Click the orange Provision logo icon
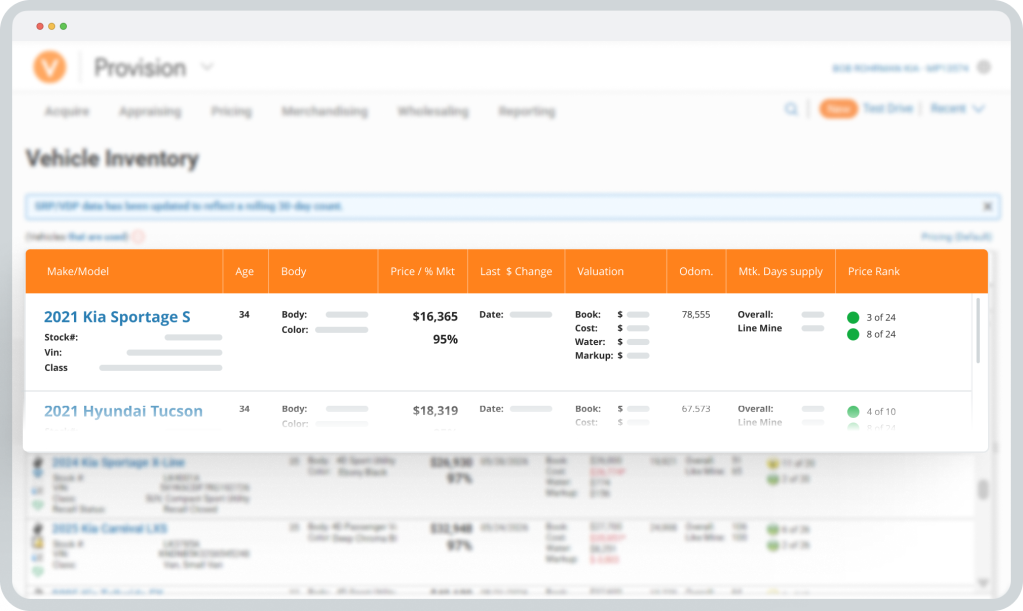Screen dimensions: 1023x611 coord(50,67)
